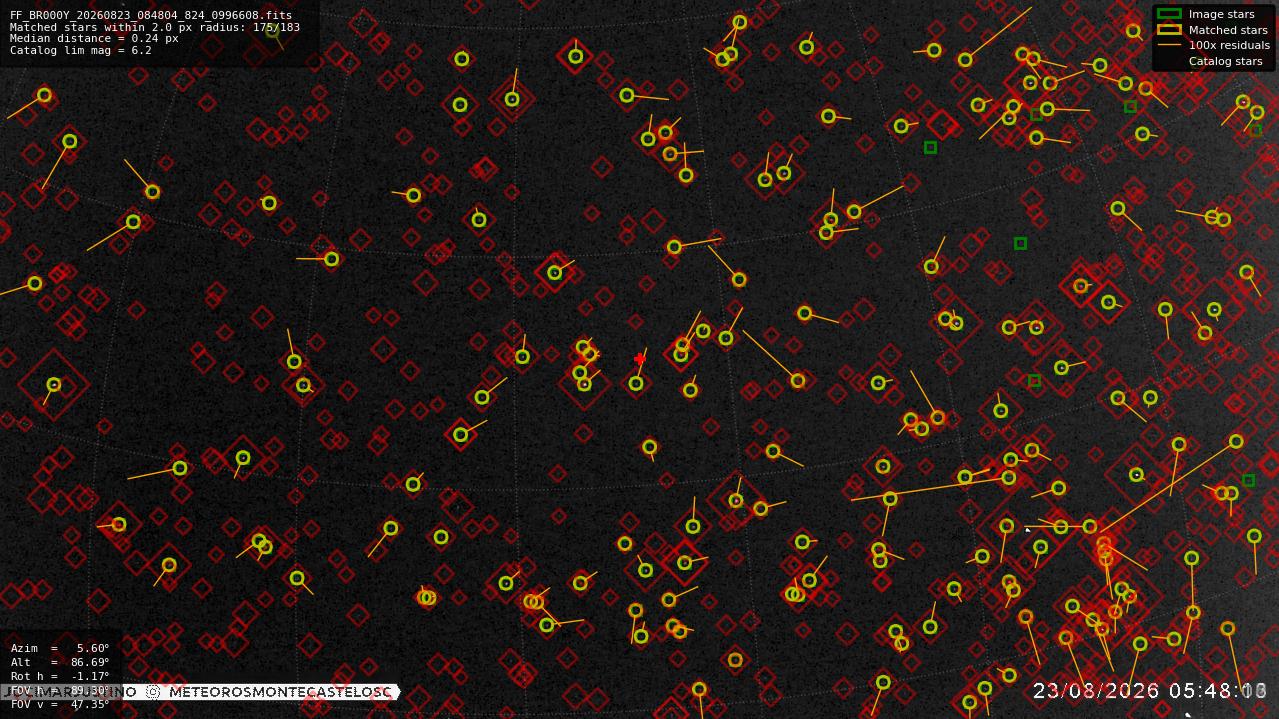Click the 'Azim = 5.60°' readout
This screenshot has width=1279, height=719.
click(x=60, y=648)
